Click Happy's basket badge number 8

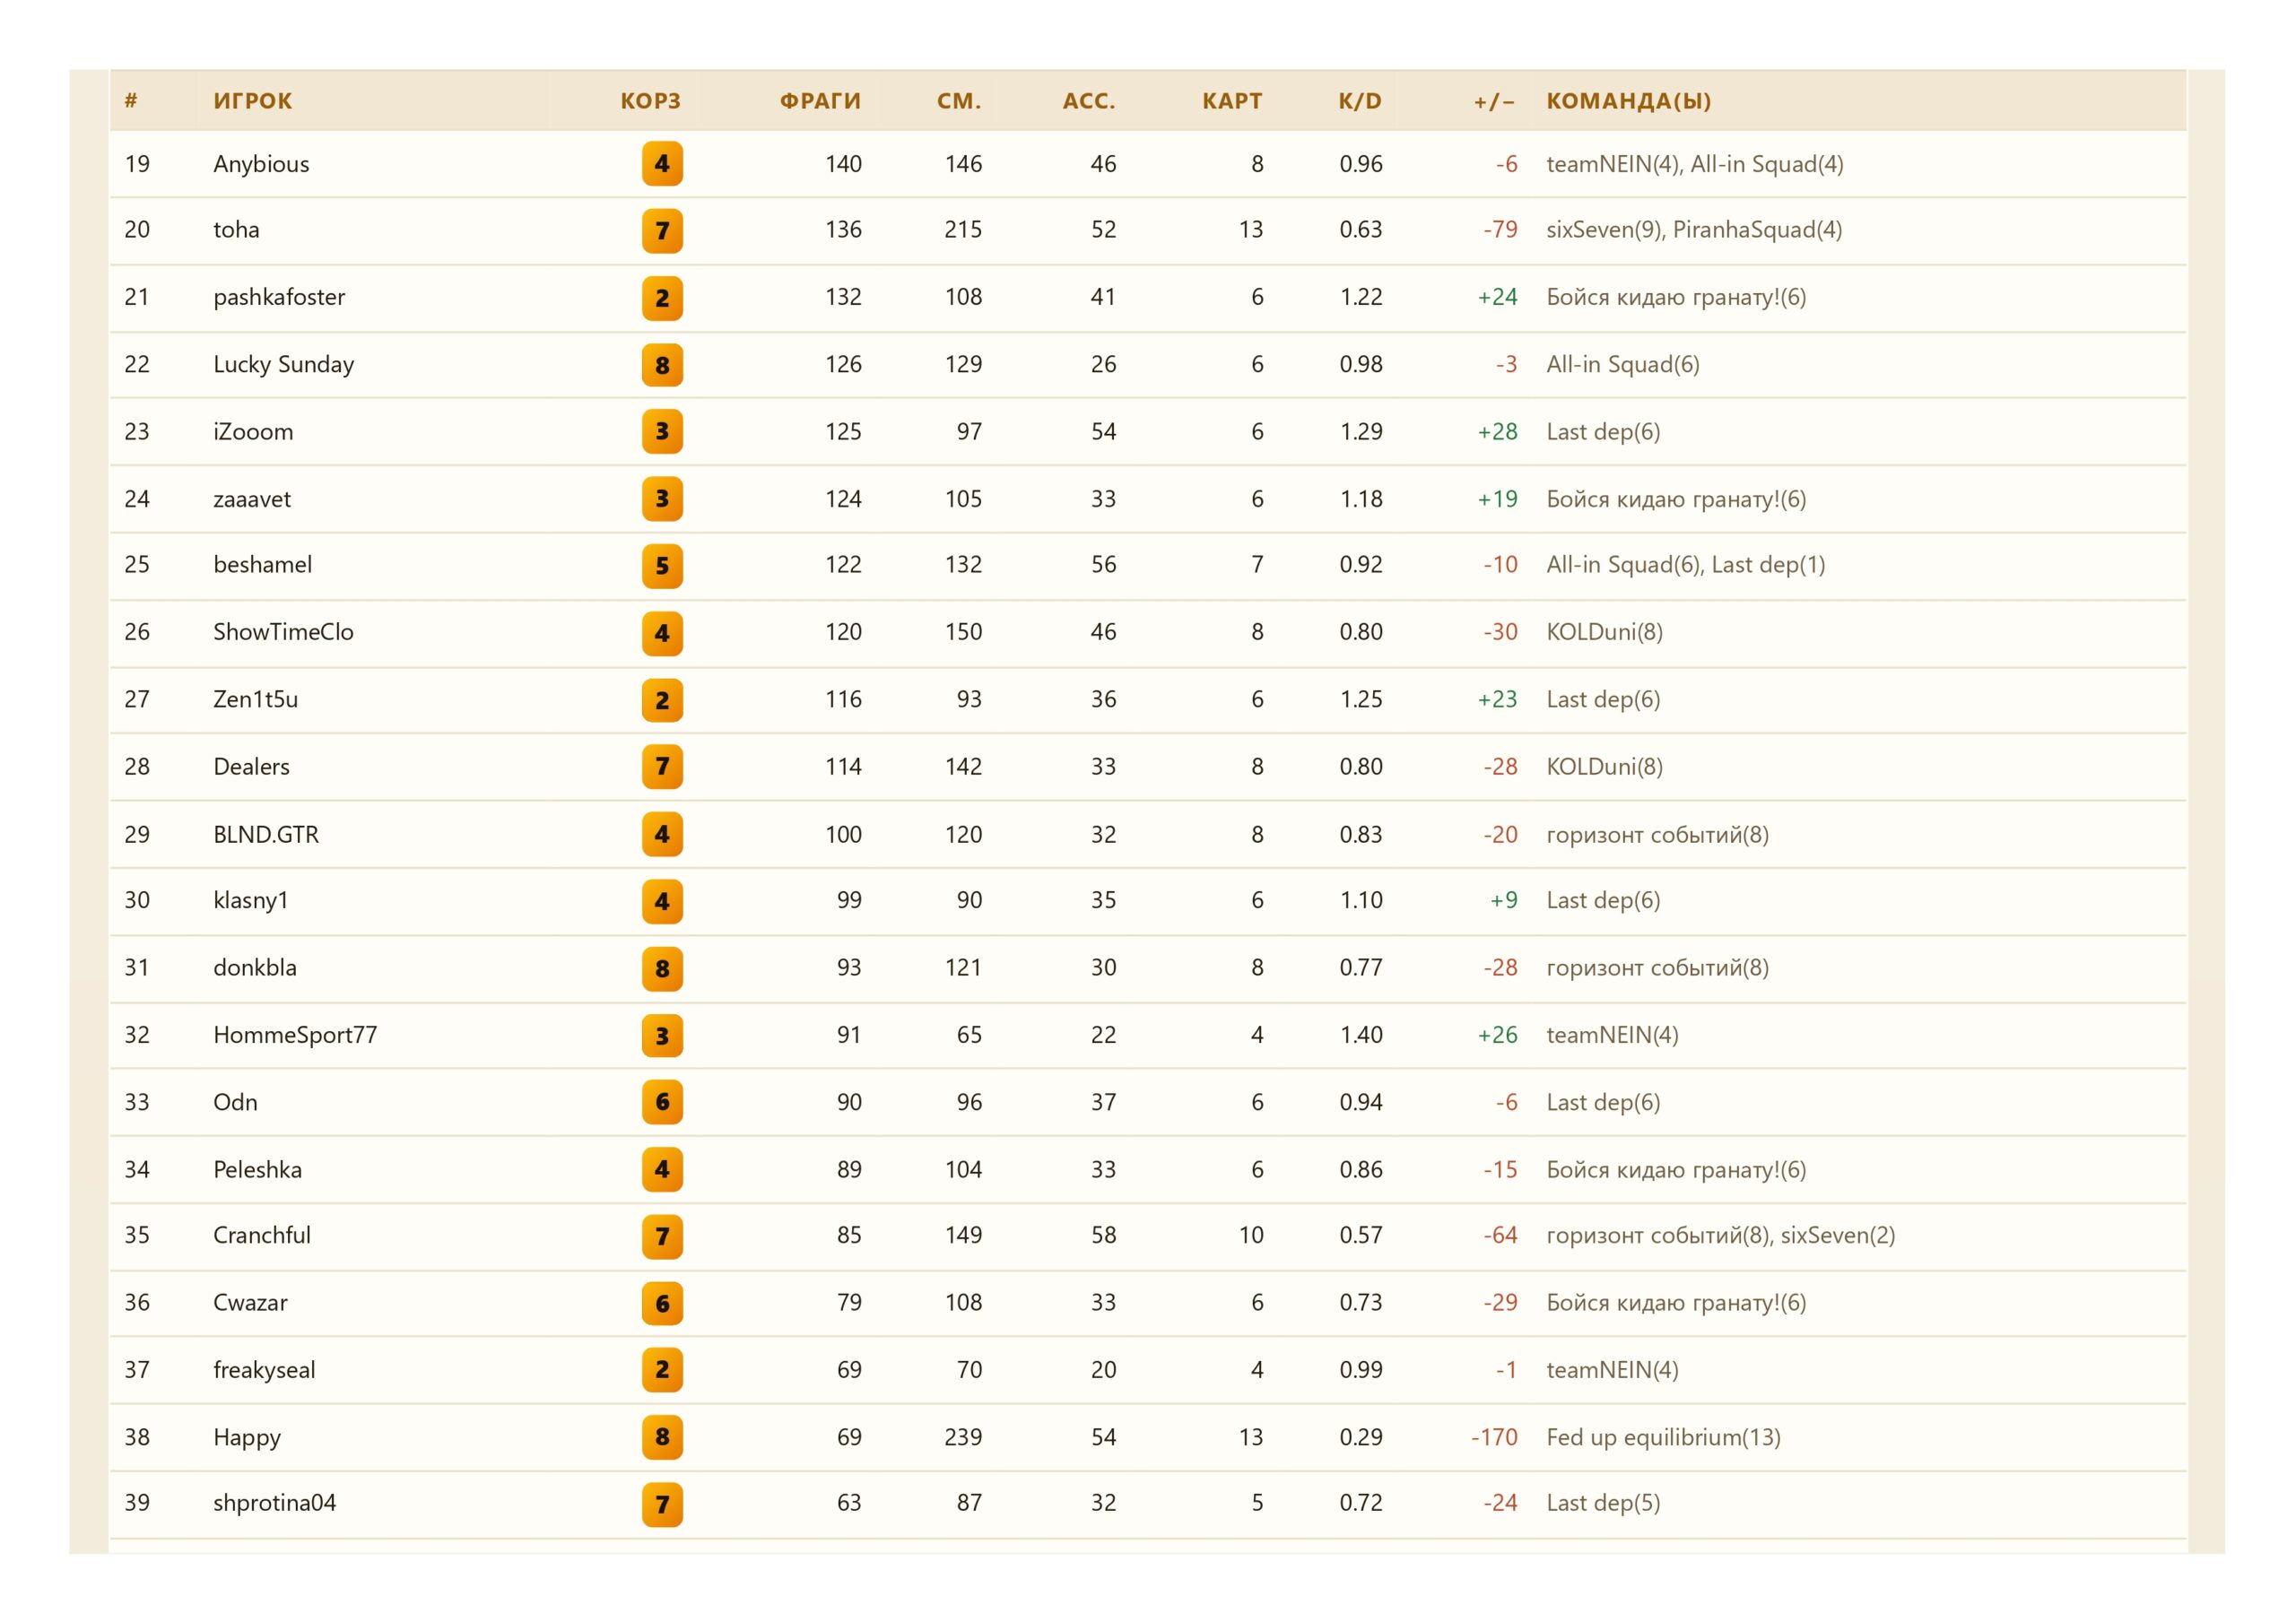(x=662, y=1437)
